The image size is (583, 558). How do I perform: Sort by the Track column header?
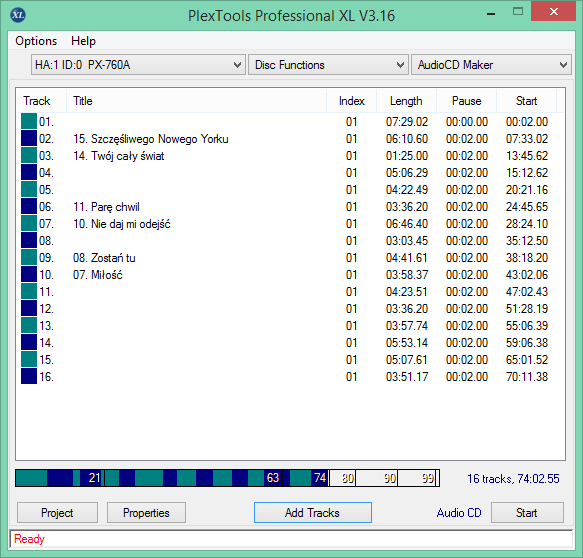tap(41, 101)
